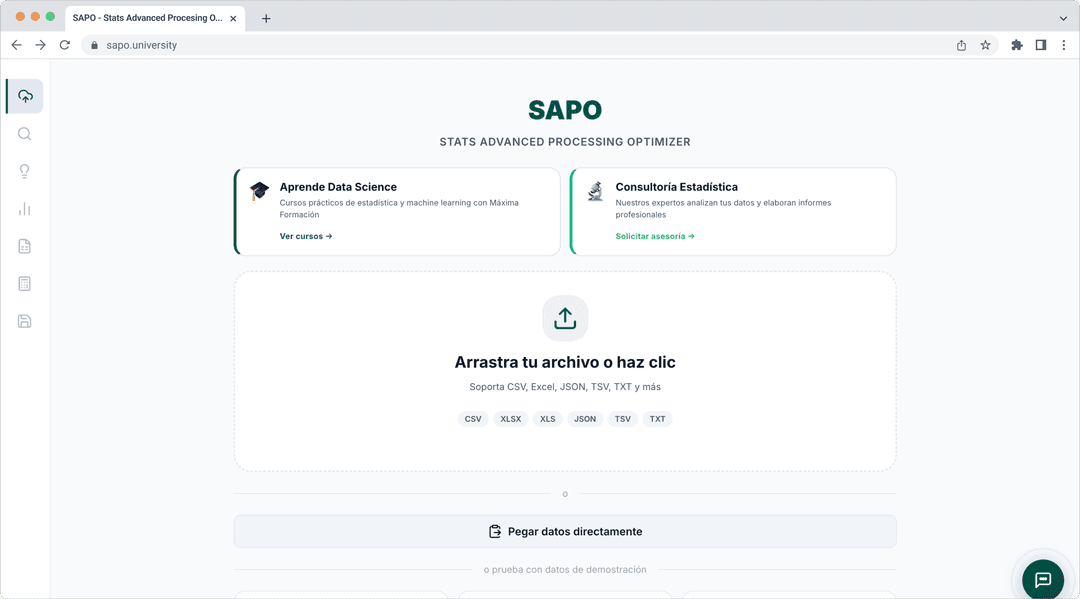Click the Stats Advanced Processing Optimizer subtitle
The image size is (1080, 599).
pos(565,142)
